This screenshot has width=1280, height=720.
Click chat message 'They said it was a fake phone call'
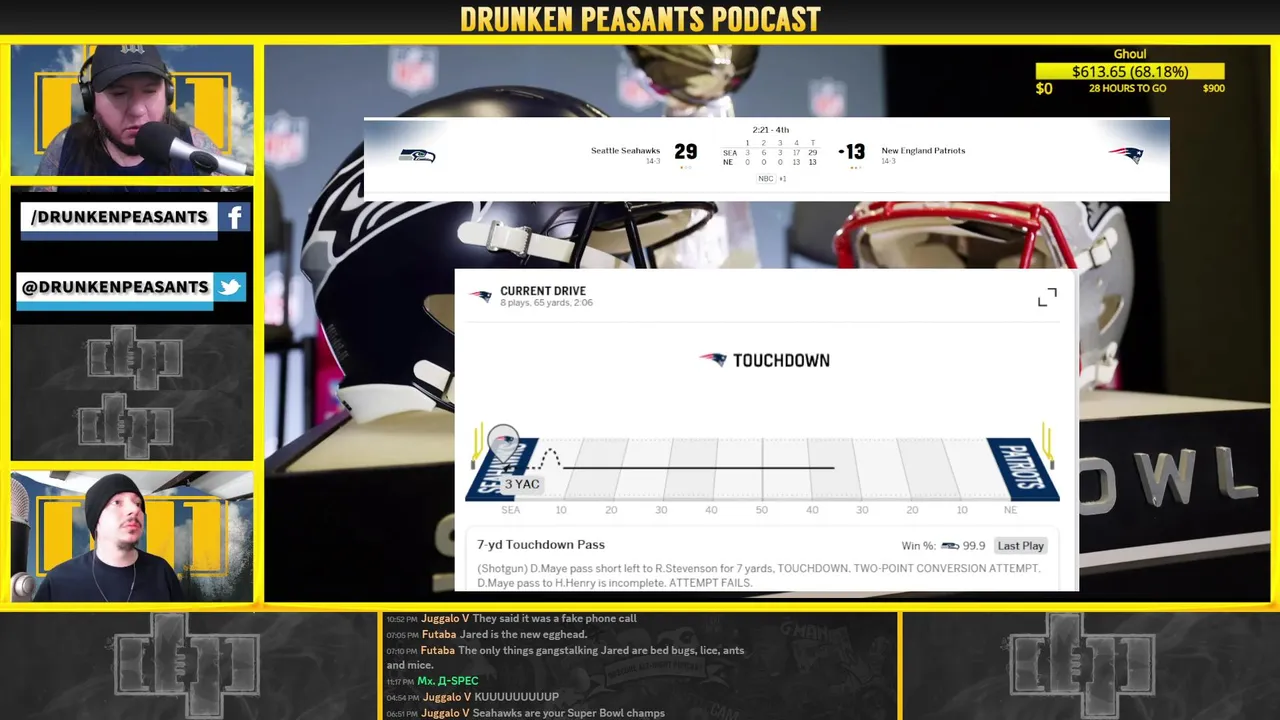[x=554, y=619]
